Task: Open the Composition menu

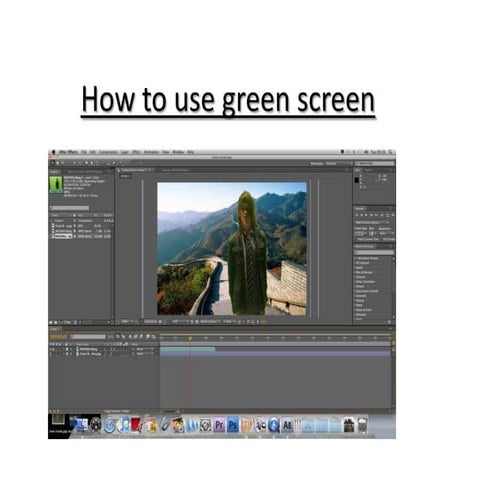Action: pos(108,152)
